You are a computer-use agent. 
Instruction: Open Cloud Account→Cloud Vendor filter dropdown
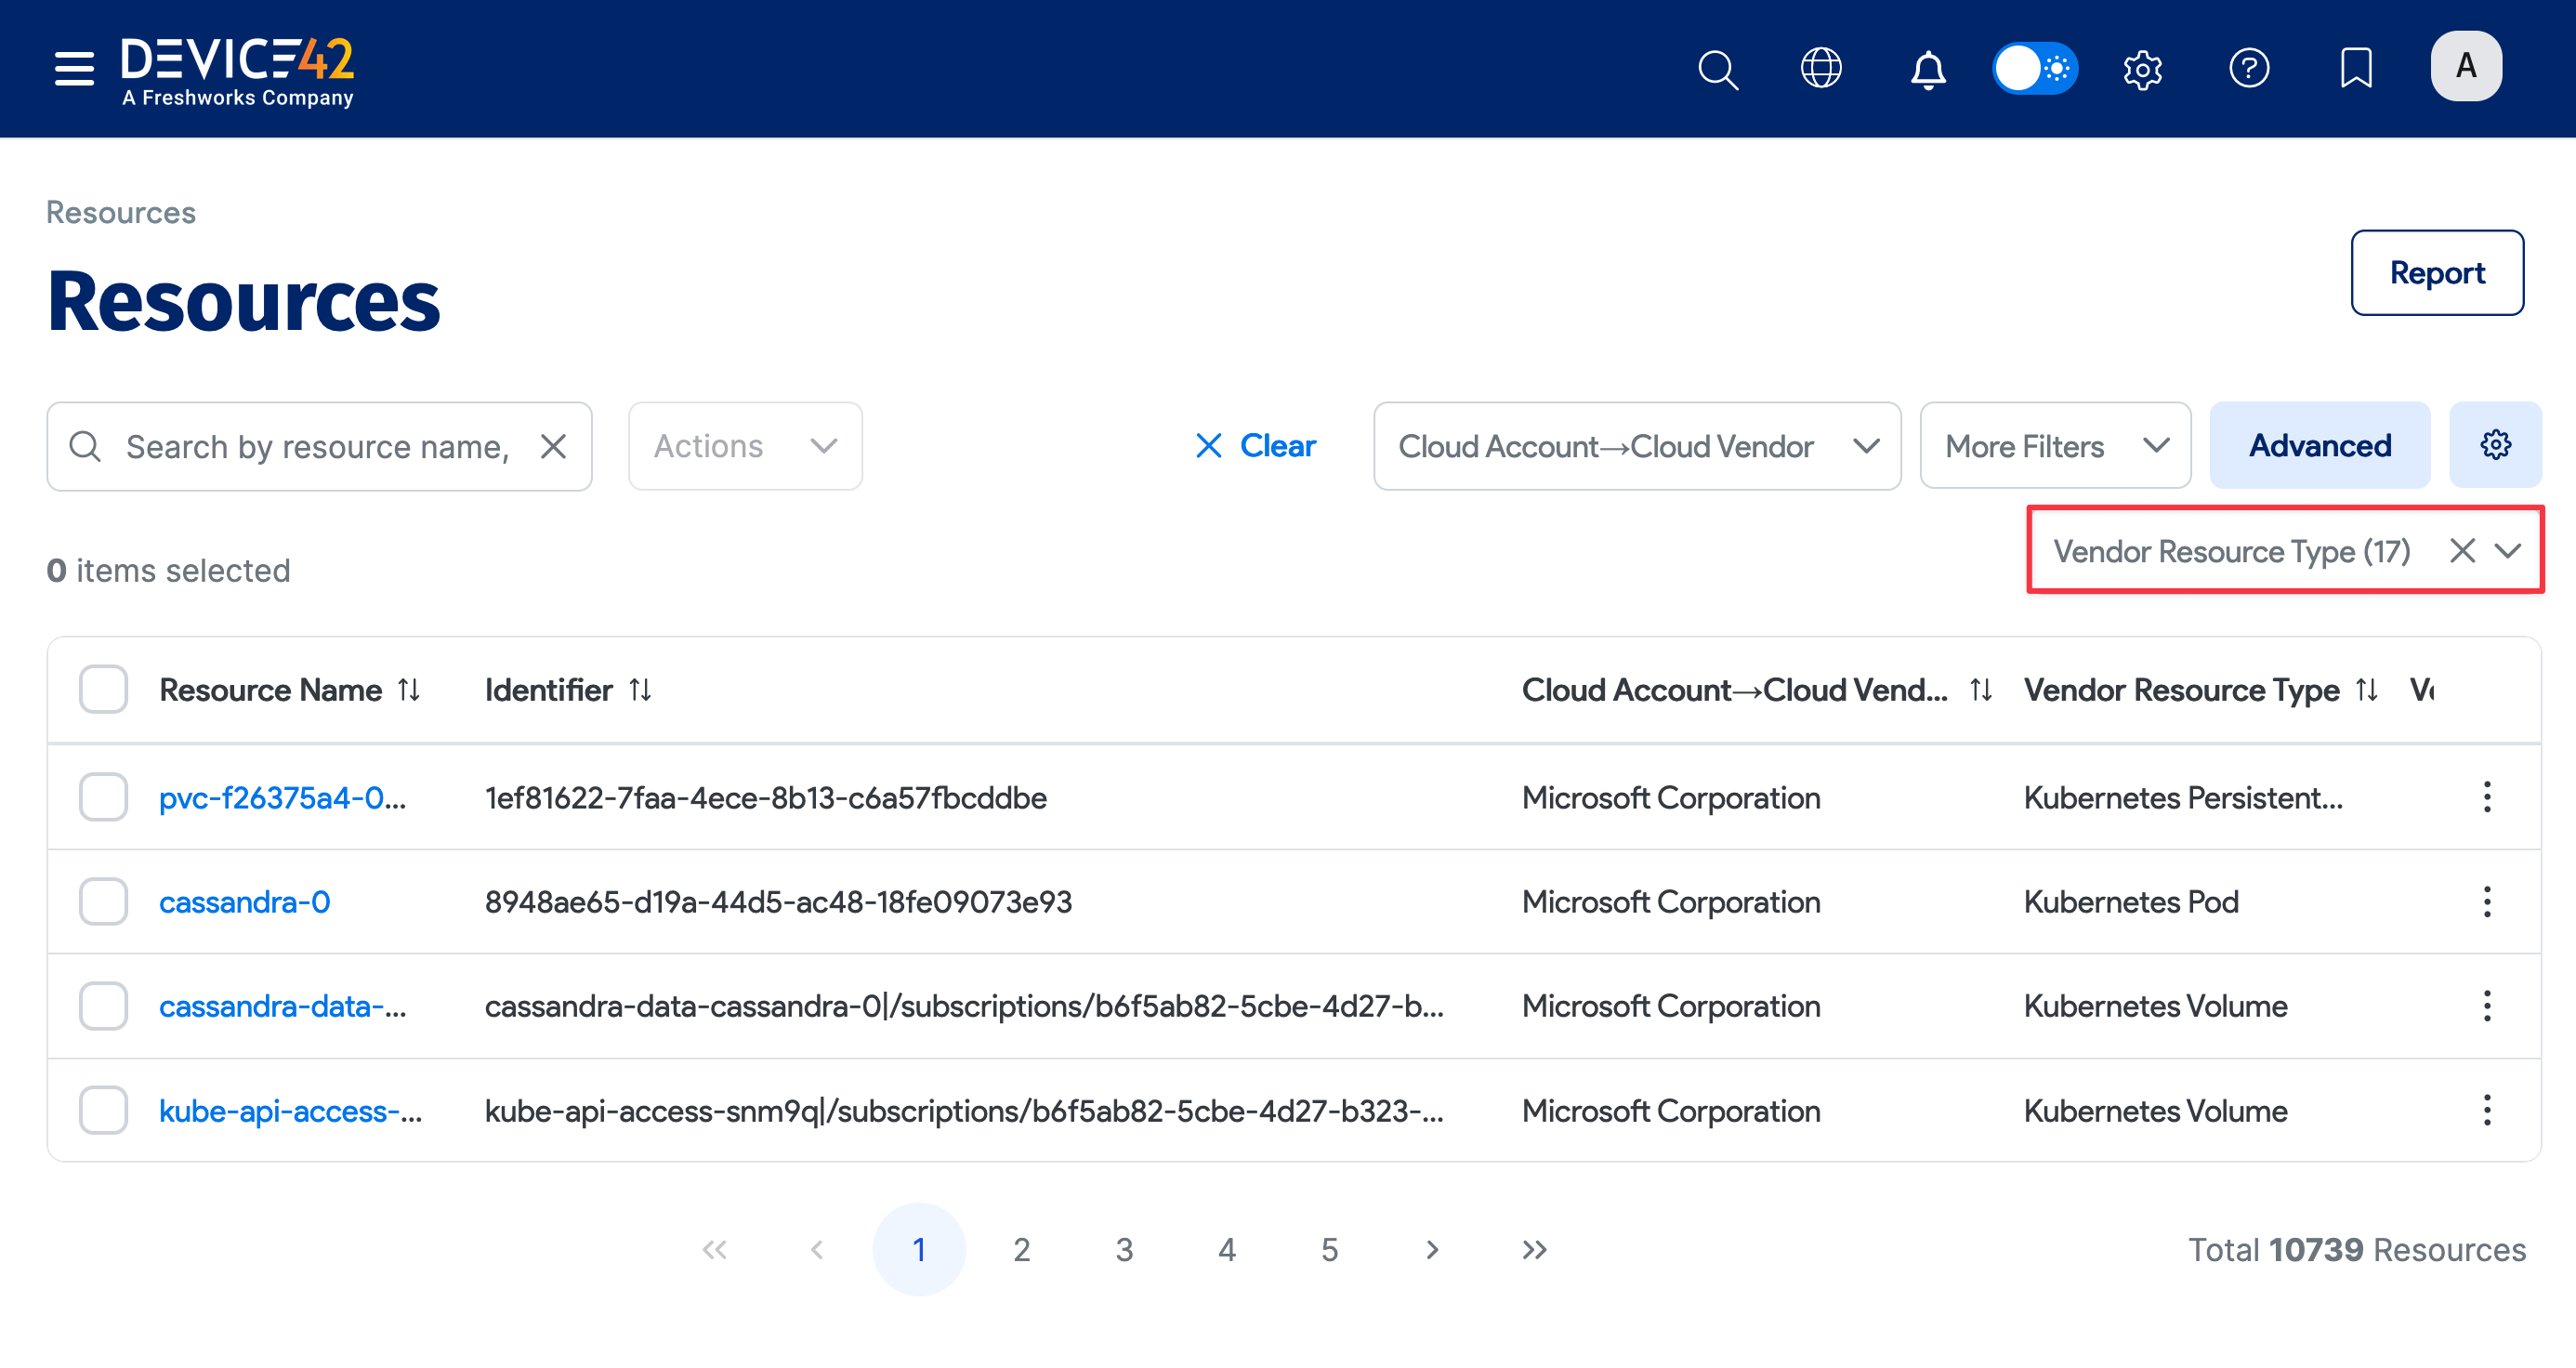pos(1636,446)
